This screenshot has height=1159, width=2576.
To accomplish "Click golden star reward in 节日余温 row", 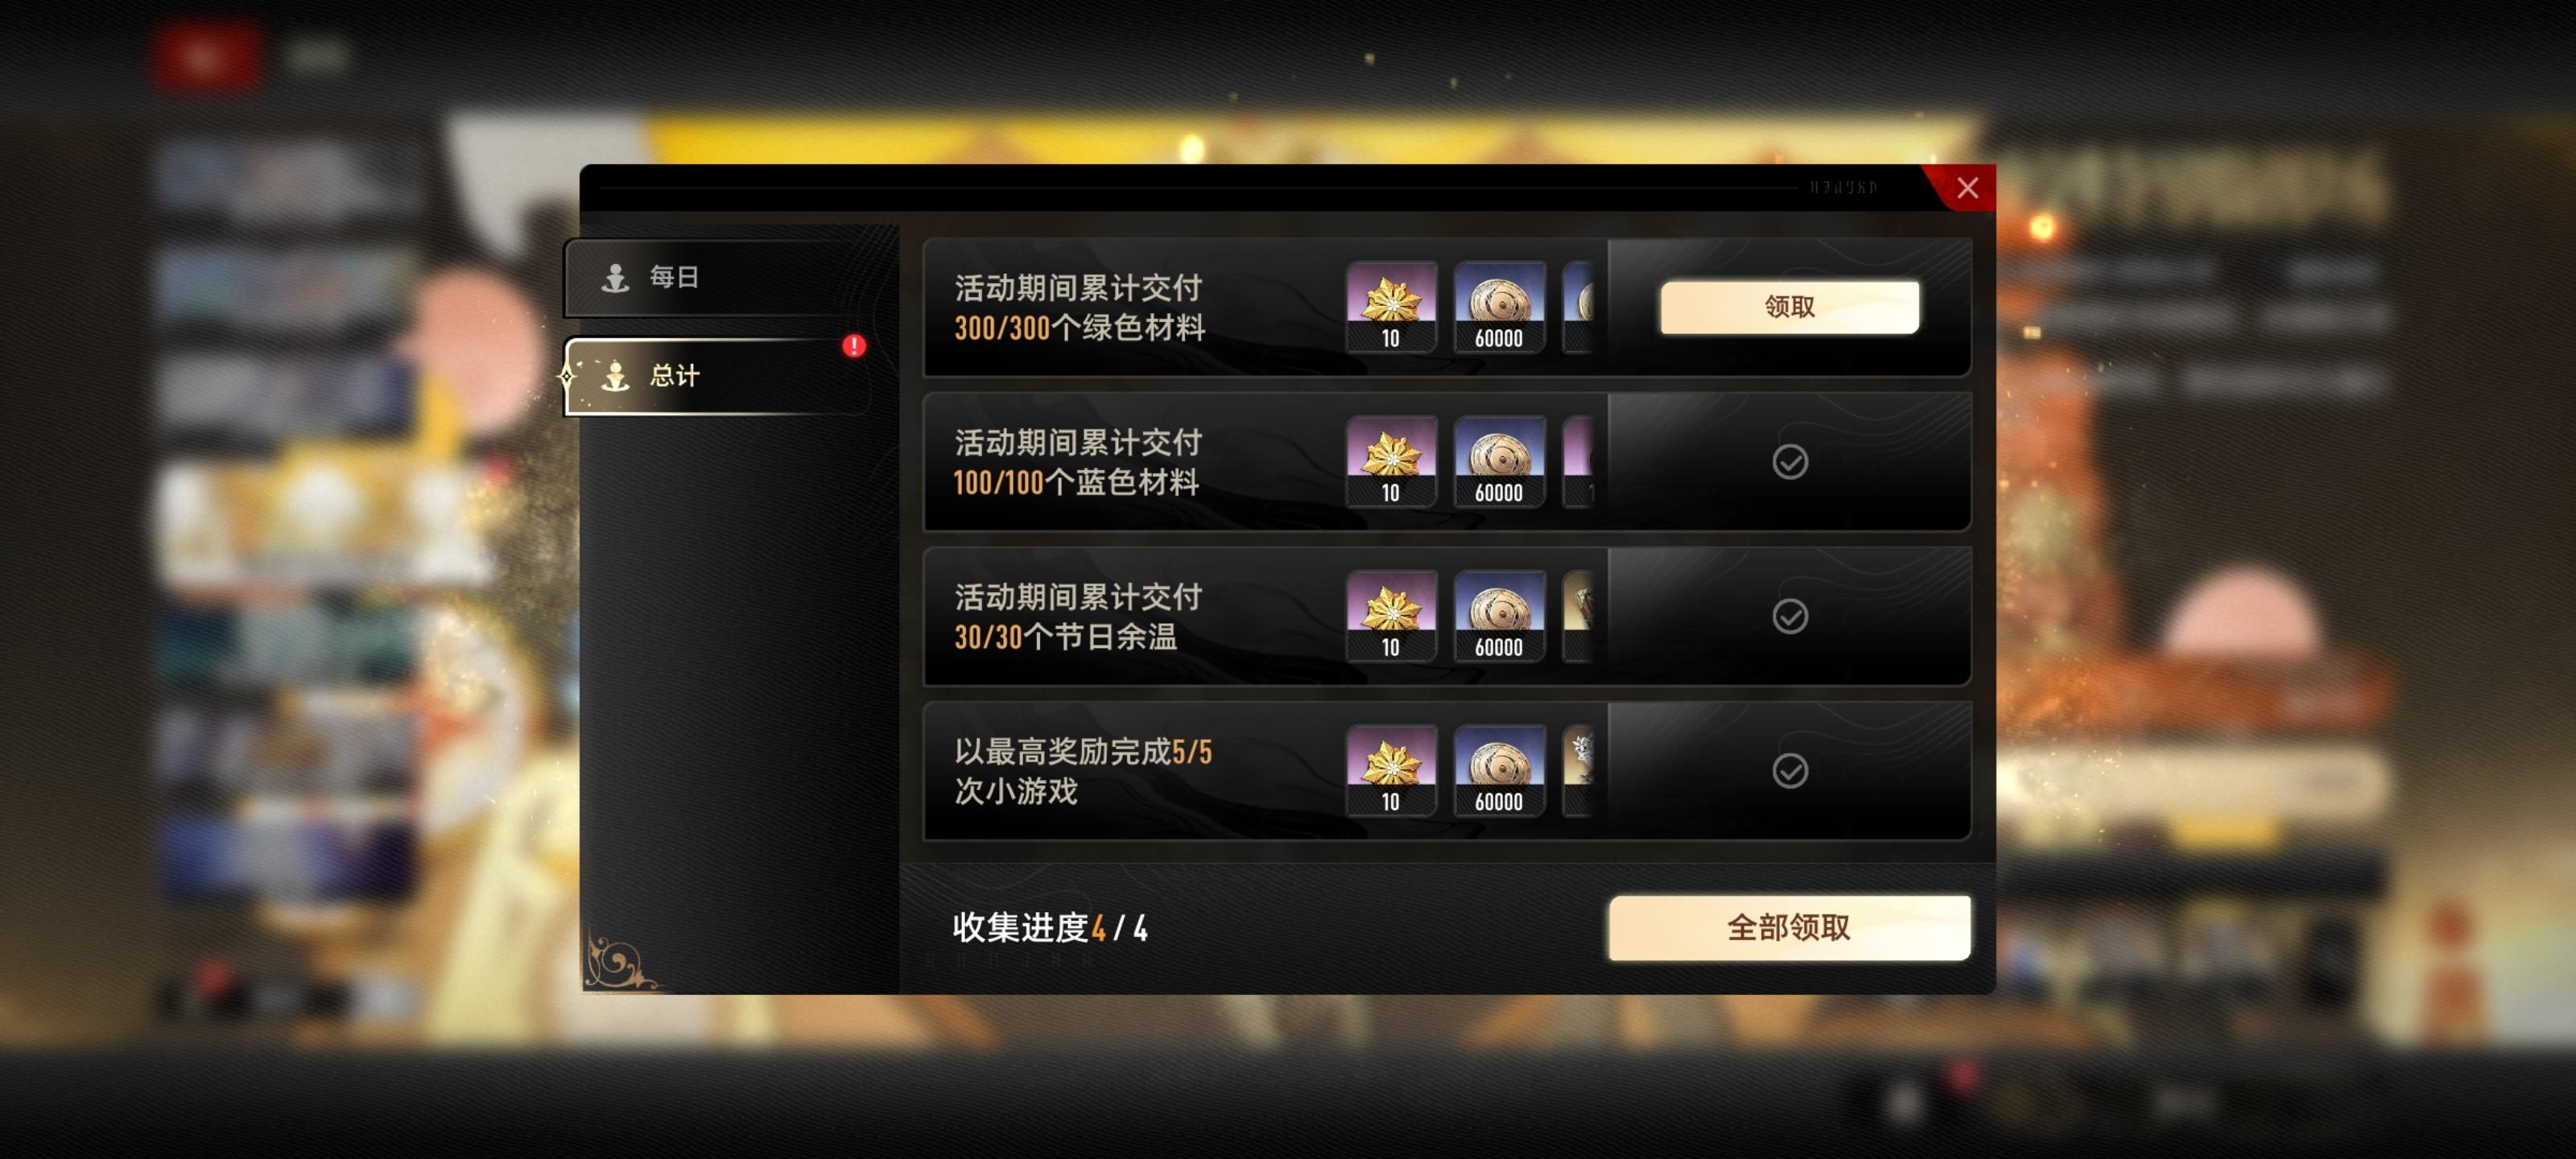I will [x=1391, y=616].
